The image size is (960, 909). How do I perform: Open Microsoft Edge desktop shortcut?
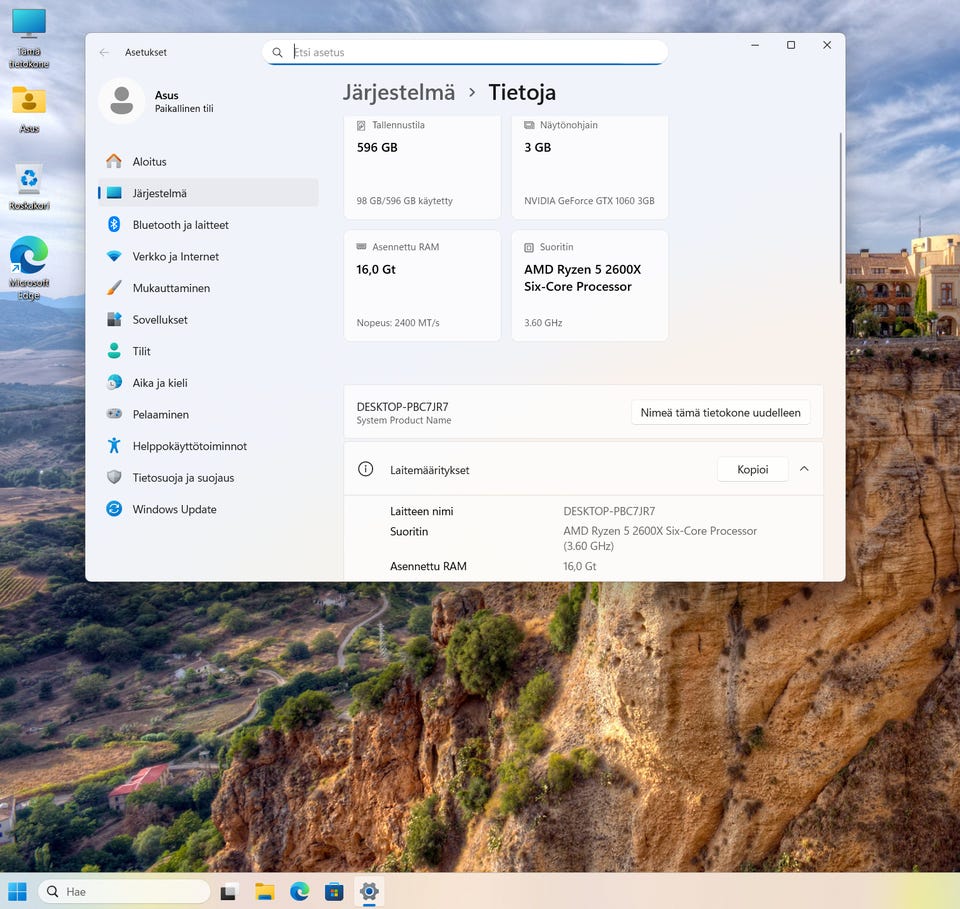29,267
